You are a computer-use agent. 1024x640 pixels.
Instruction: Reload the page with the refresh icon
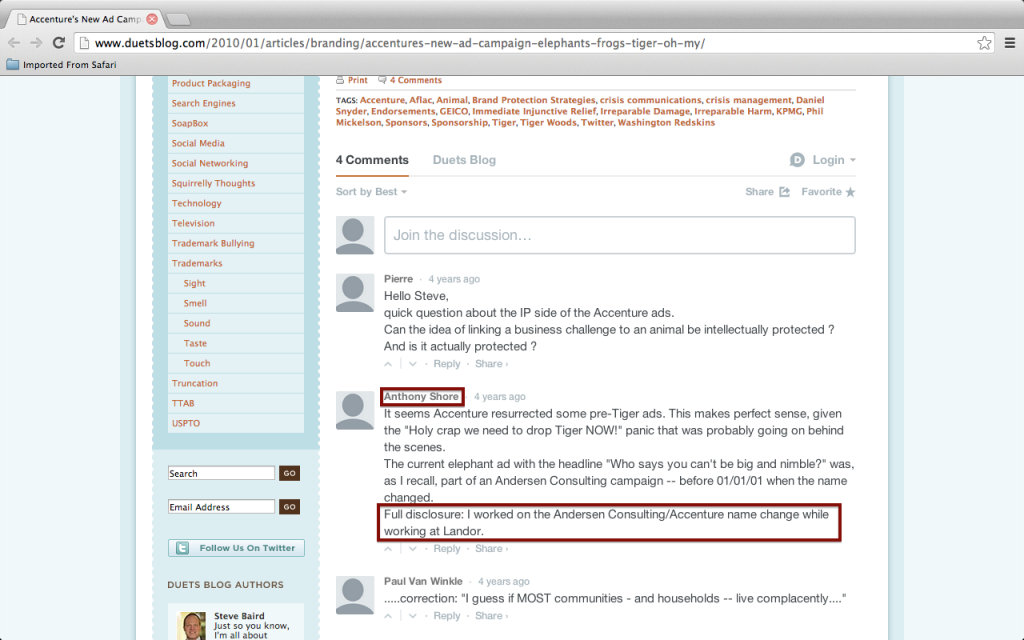pos(59,43)
